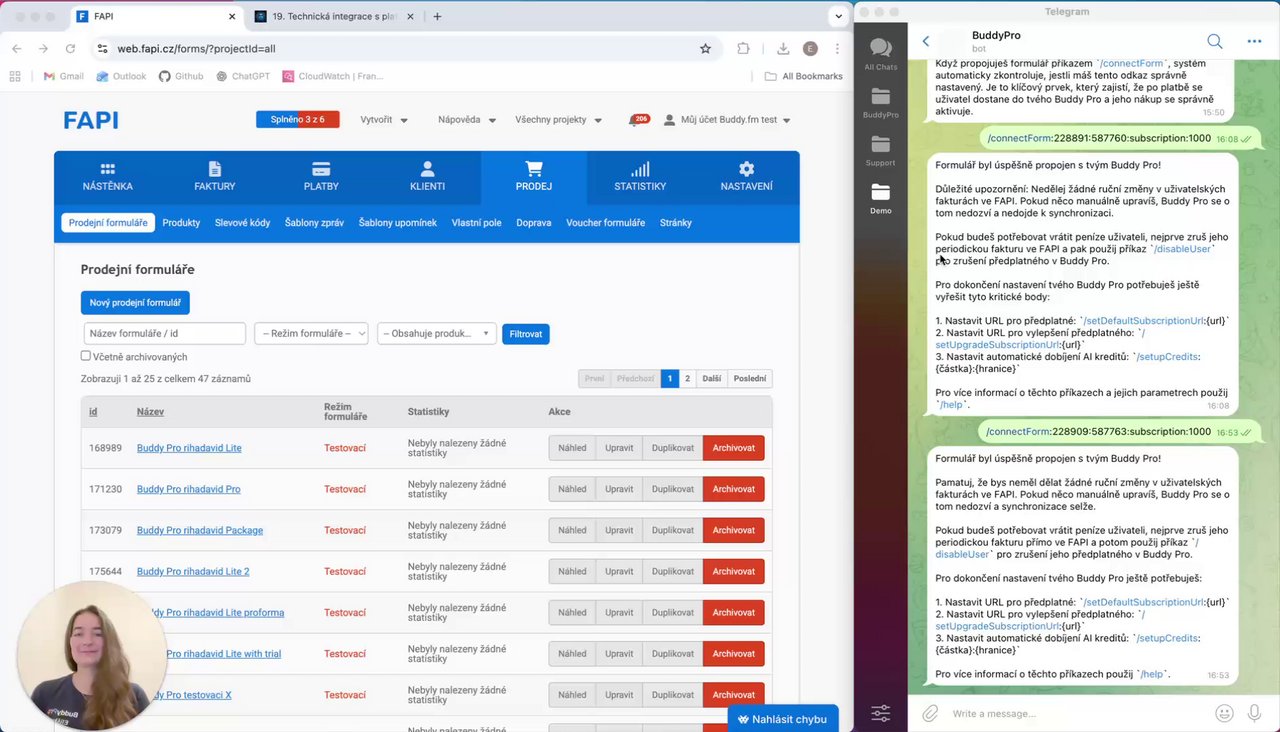
Task: Search within the BuddyPro chat
Action: [1214, 41]
